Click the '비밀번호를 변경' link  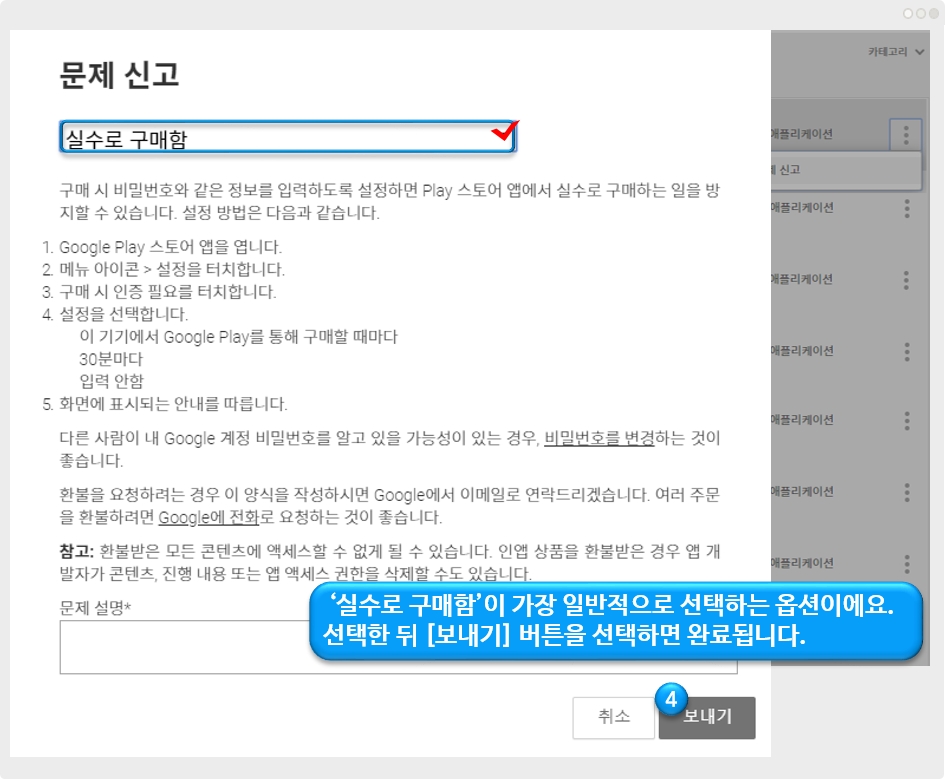(599, 439)
